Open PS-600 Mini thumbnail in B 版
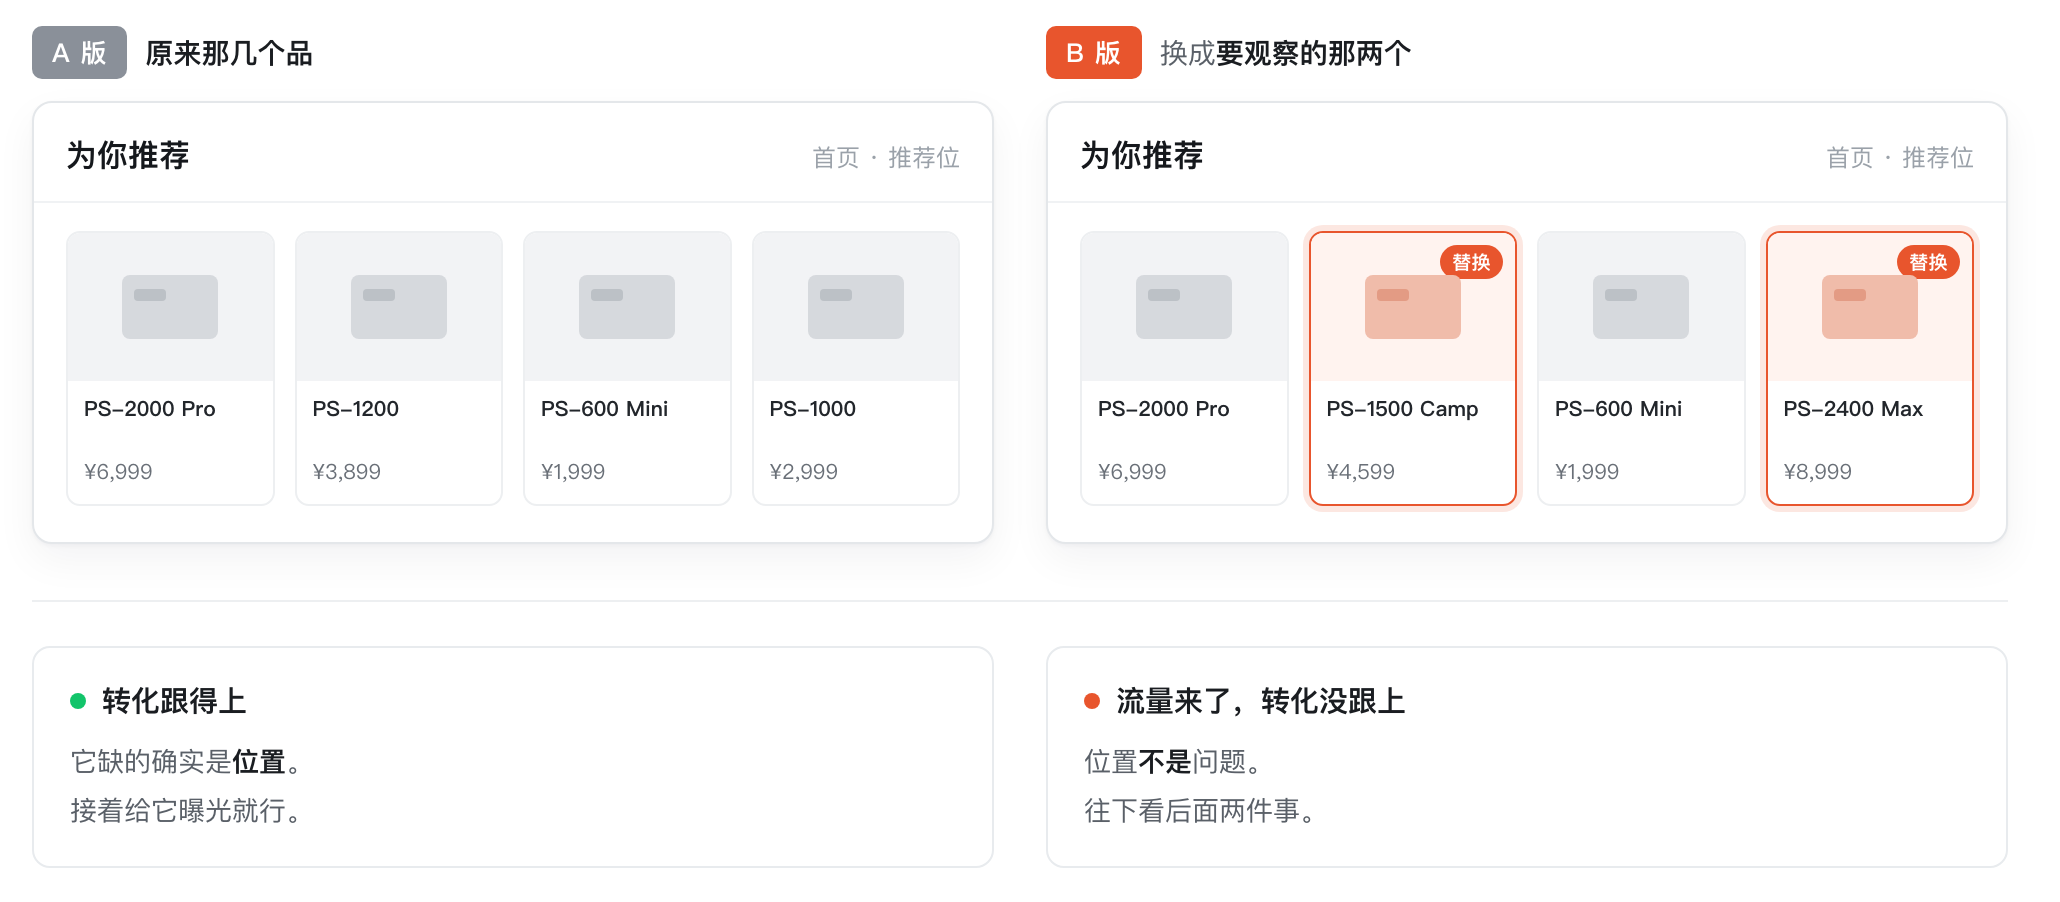 tap(1641, 307)
